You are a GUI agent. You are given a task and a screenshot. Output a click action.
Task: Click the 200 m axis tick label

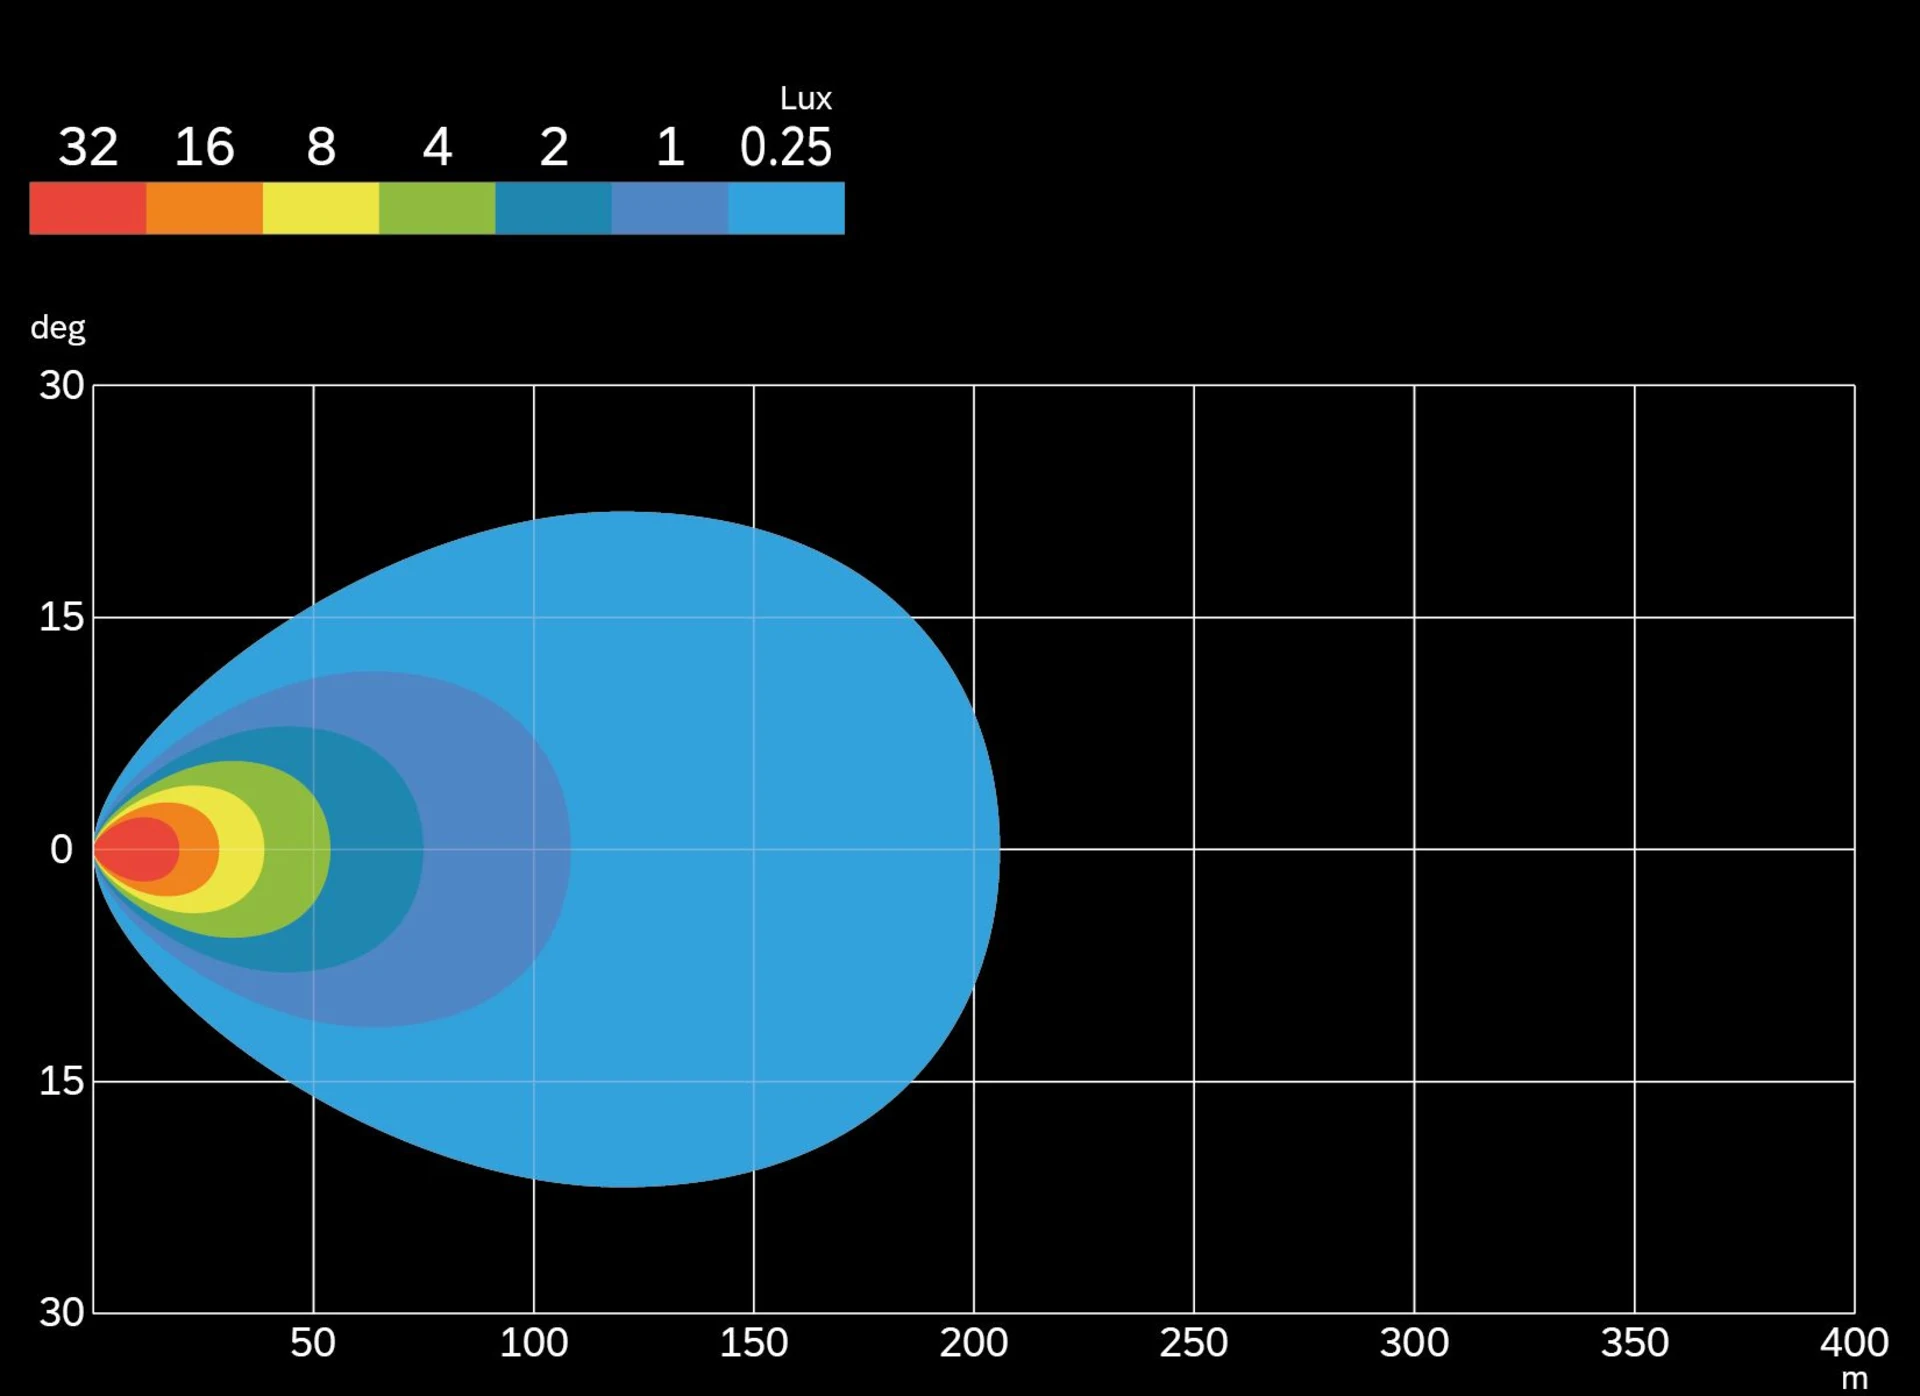pos(973,1342)
